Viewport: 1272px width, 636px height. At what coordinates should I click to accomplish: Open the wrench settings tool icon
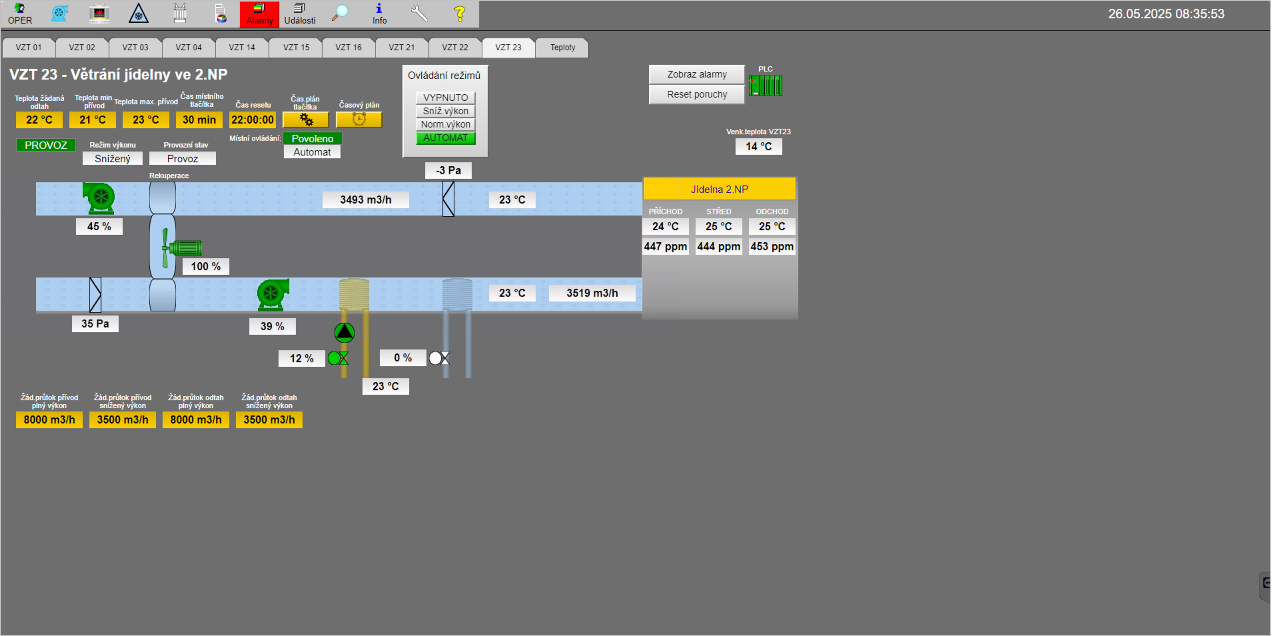(419, 13)
